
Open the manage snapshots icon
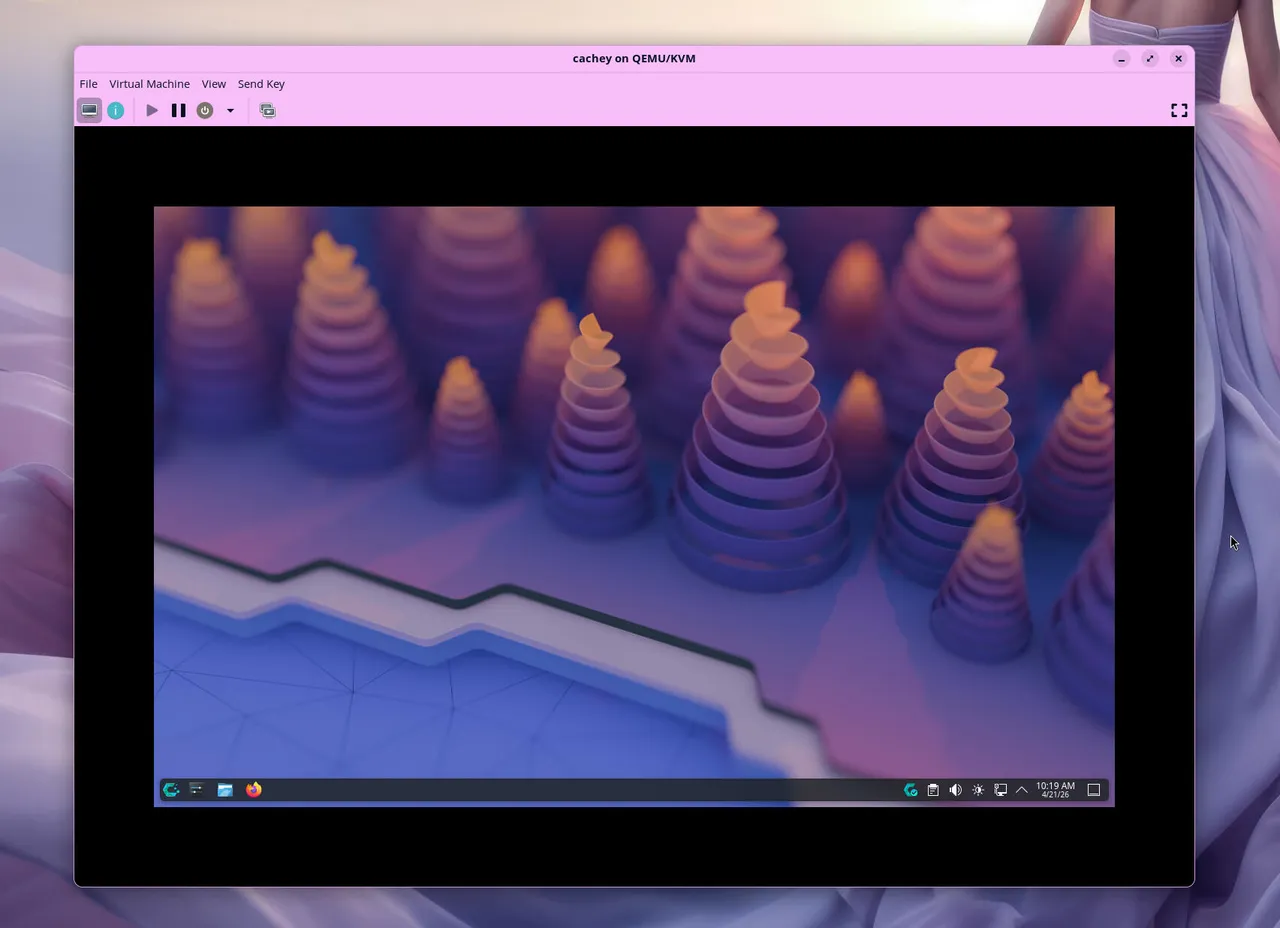(x=267, y=110)
